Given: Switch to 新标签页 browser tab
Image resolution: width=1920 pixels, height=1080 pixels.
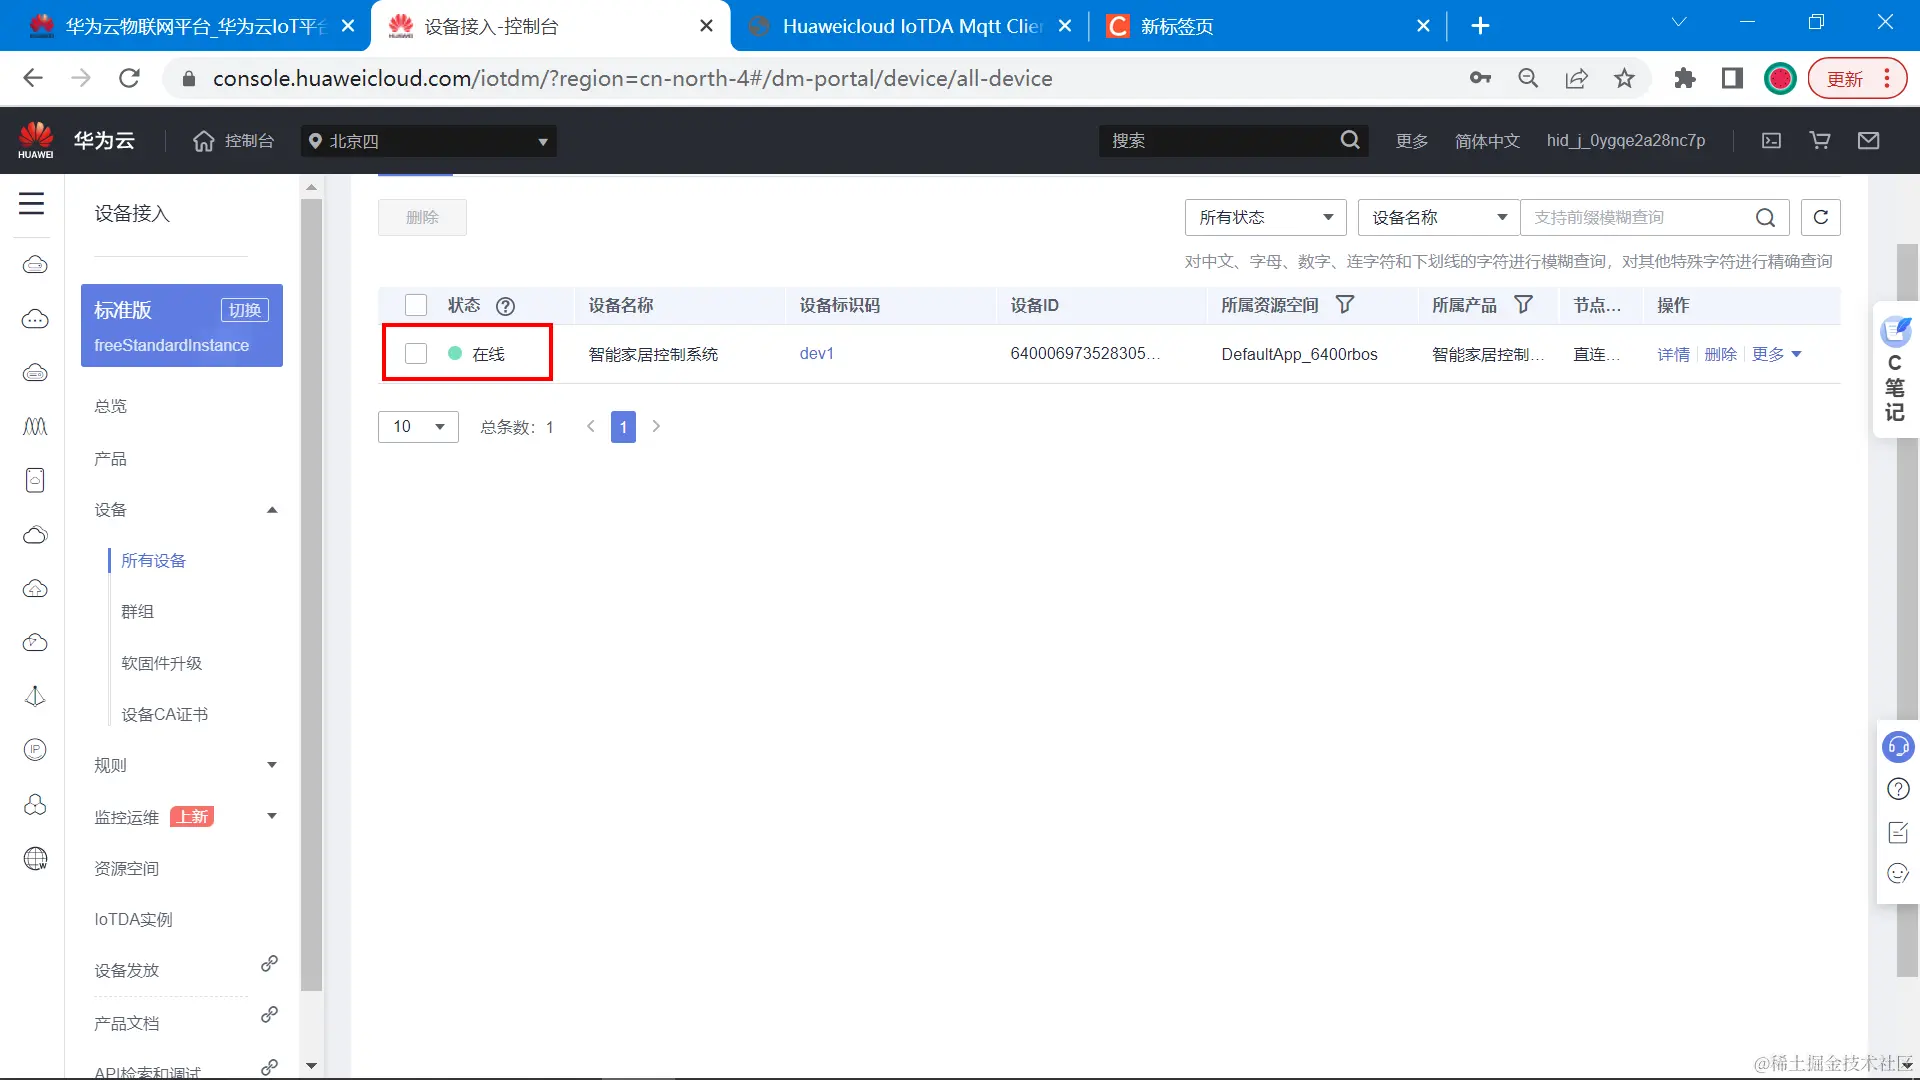Looking at the screenshot, I should [x=1268, y=26].
